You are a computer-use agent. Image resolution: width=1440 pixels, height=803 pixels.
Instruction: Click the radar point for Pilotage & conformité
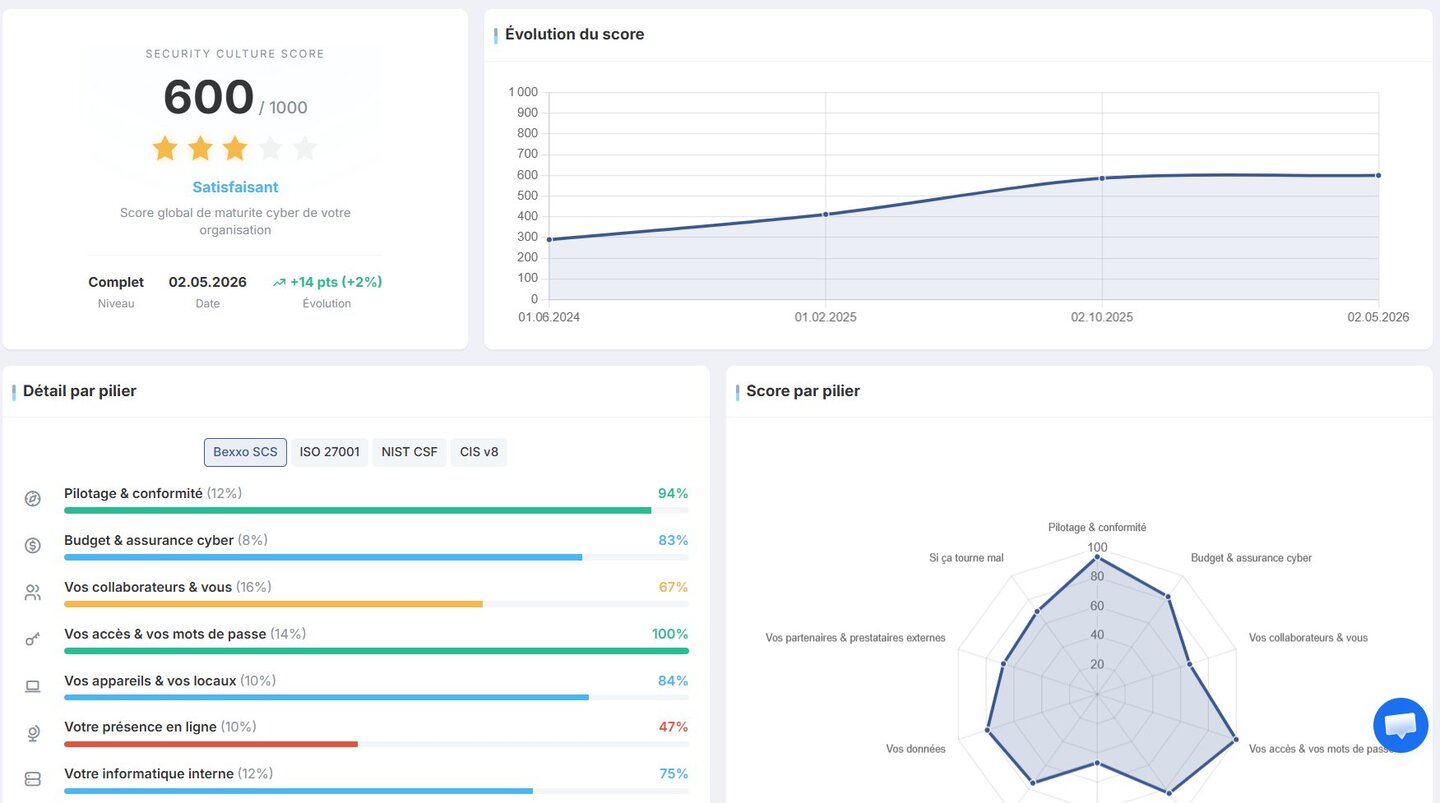[1097, 557]
